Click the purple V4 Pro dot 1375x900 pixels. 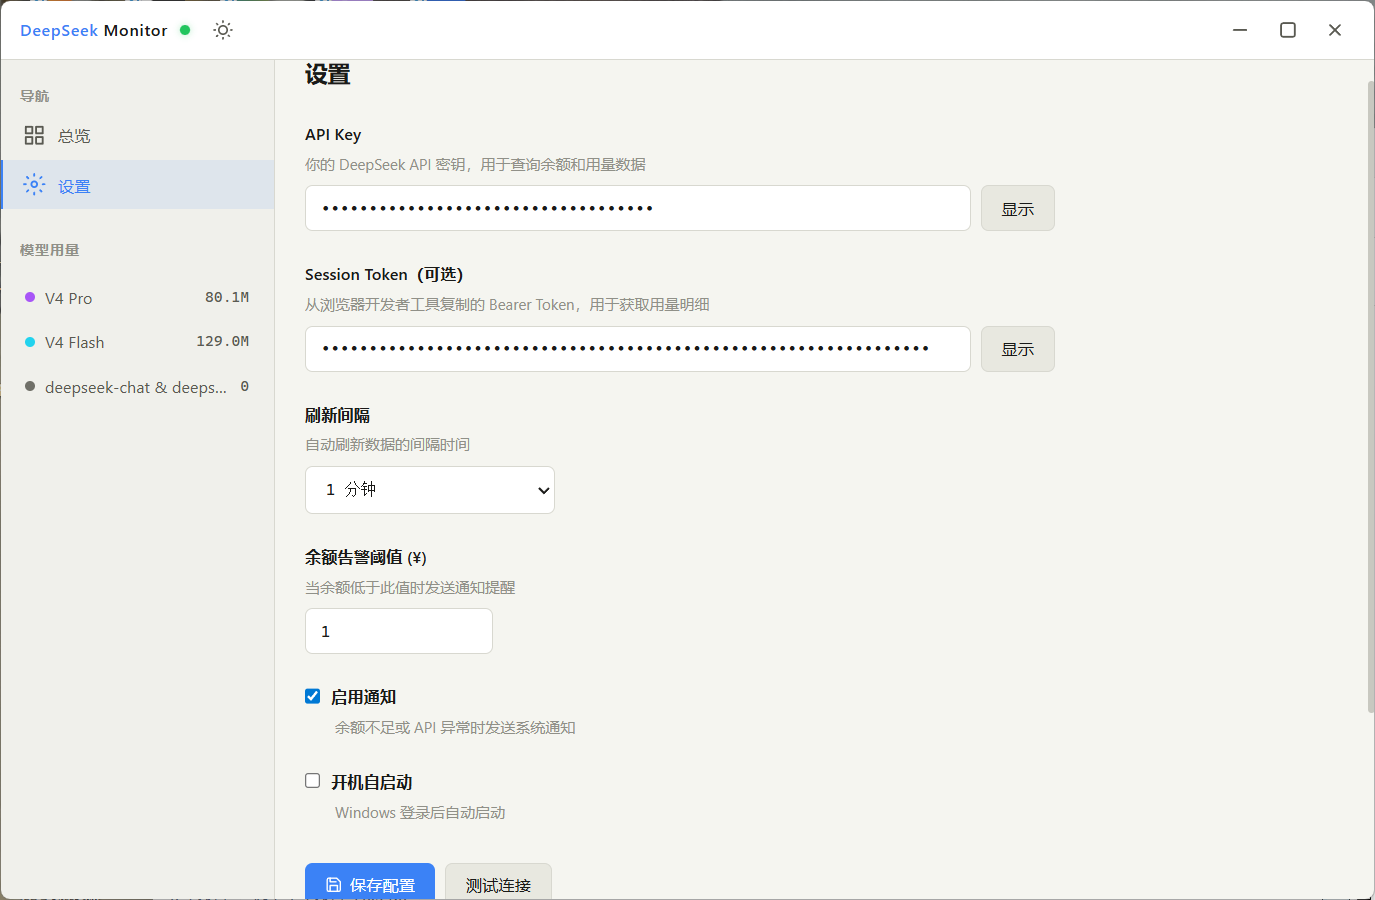pyautogui.click(x=30, y=297)
